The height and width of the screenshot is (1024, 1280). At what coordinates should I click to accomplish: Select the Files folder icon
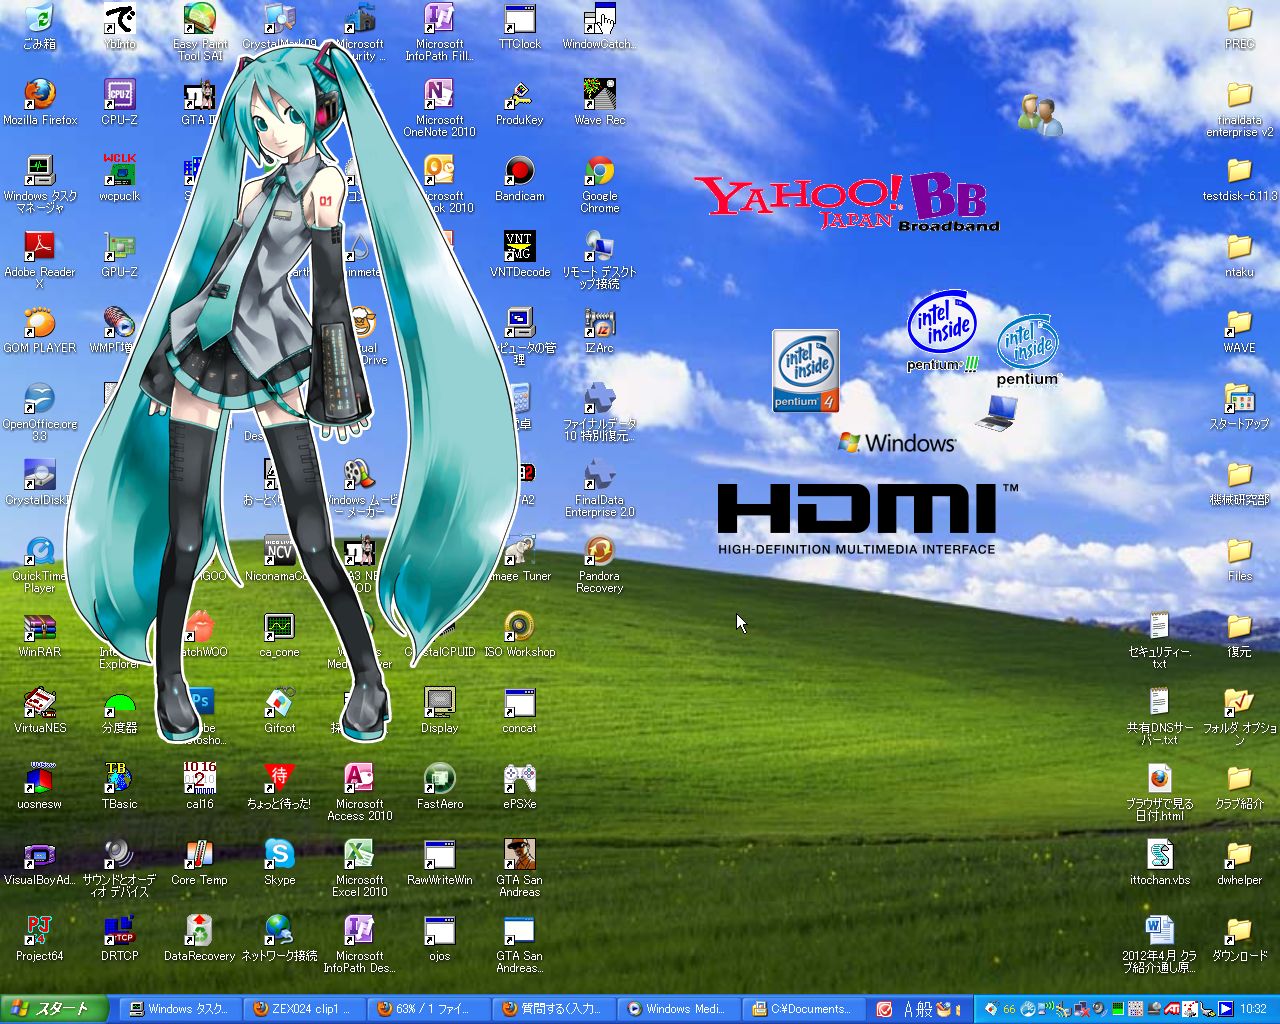1240,558
